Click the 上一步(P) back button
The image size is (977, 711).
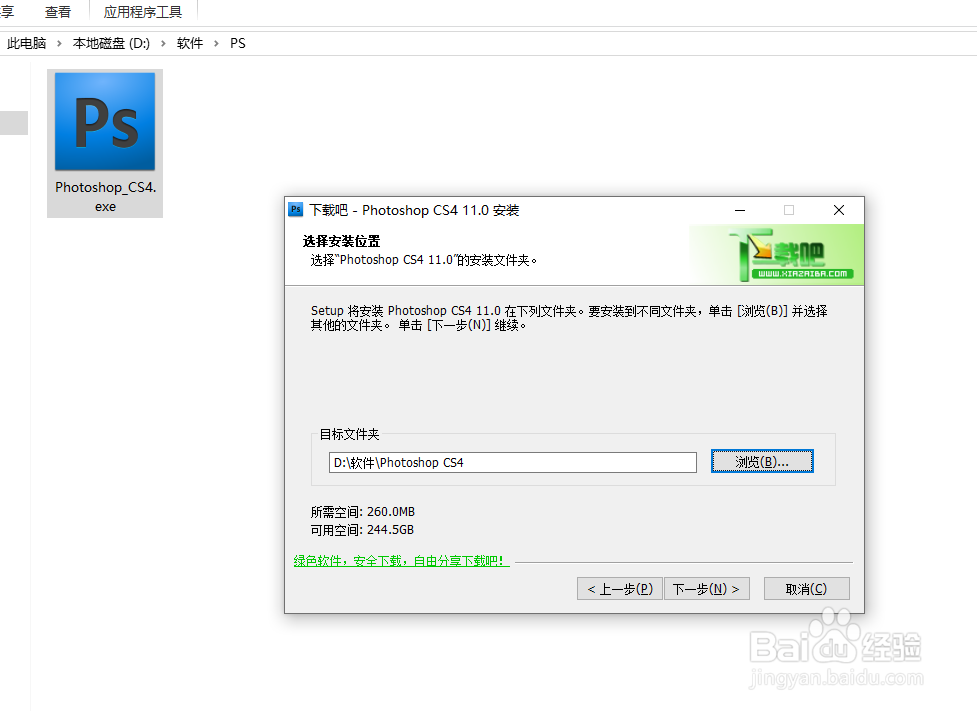619,588
